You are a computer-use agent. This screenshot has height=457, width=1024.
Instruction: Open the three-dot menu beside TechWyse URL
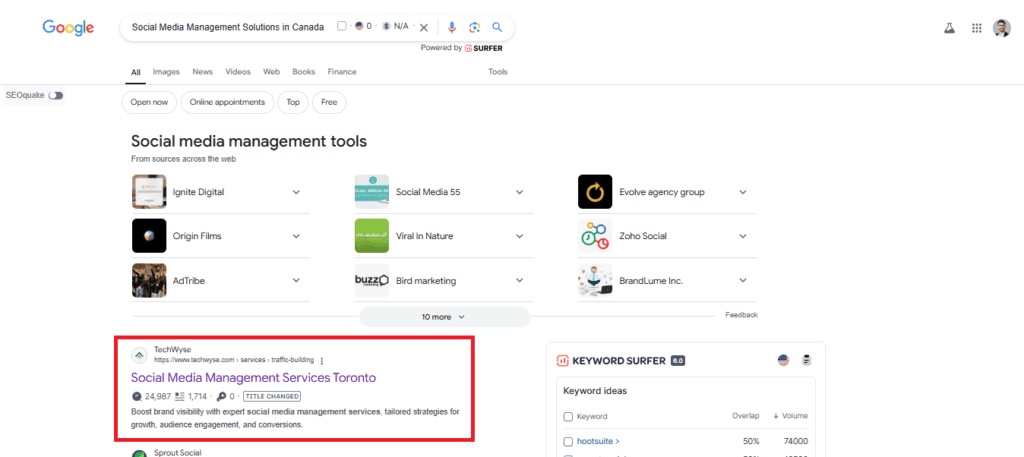322,360
